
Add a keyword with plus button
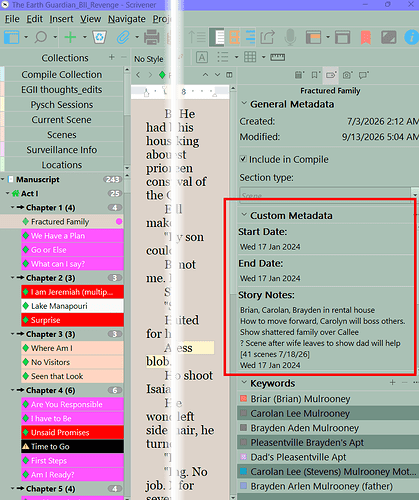coord(392,382)
